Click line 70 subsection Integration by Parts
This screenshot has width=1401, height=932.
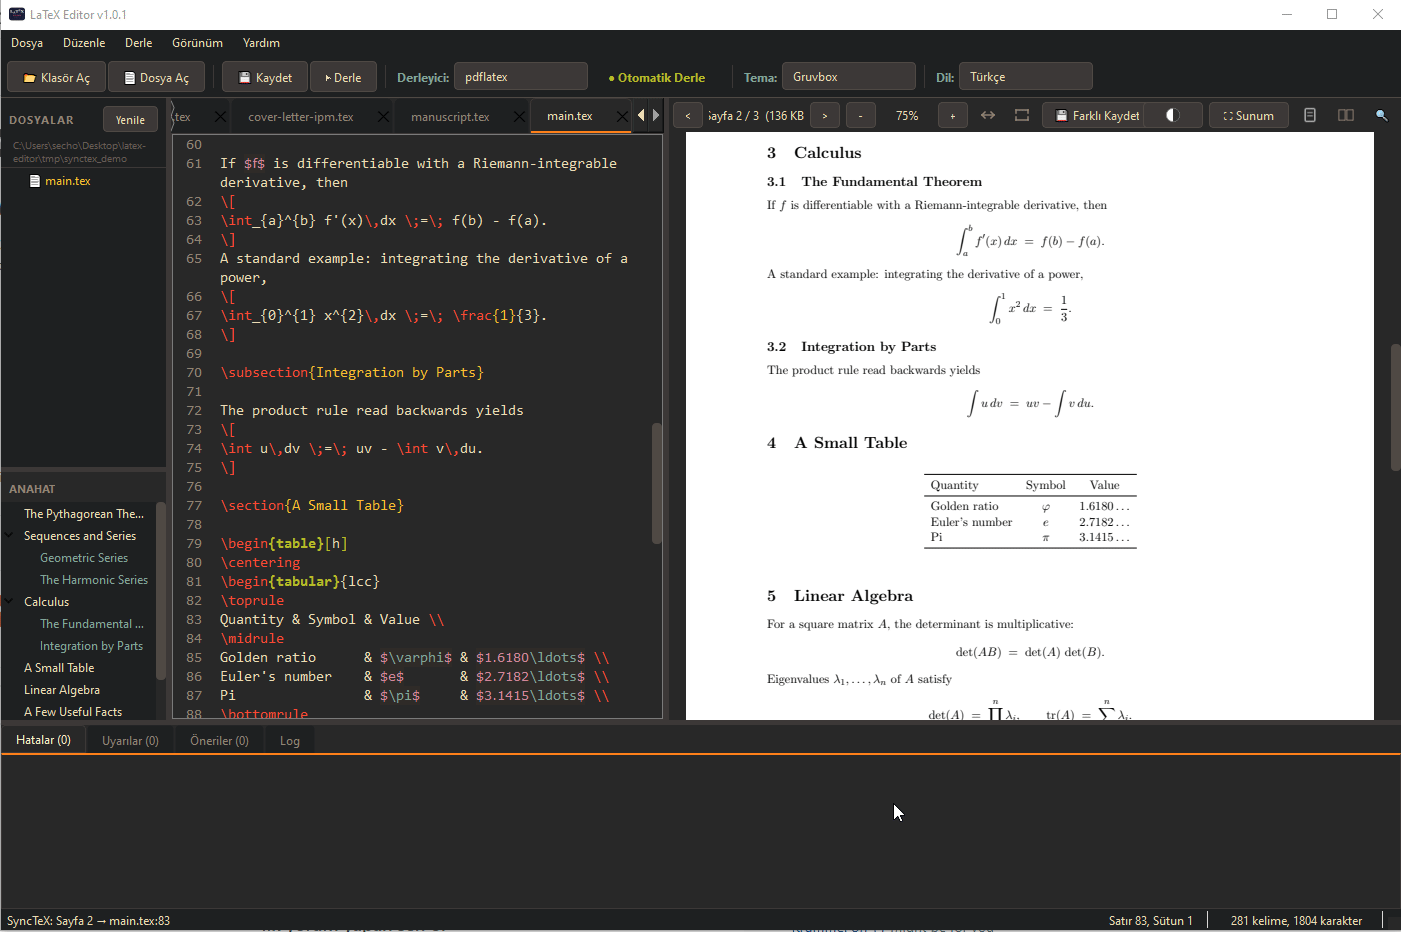[352, 373]
